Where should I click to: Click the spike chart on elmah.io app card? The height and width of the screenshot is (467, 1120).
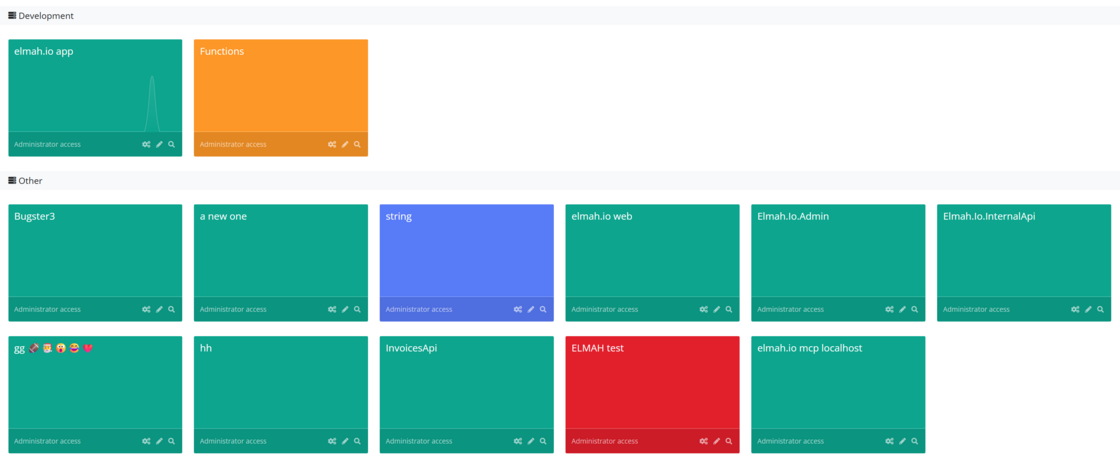point(151,104)
